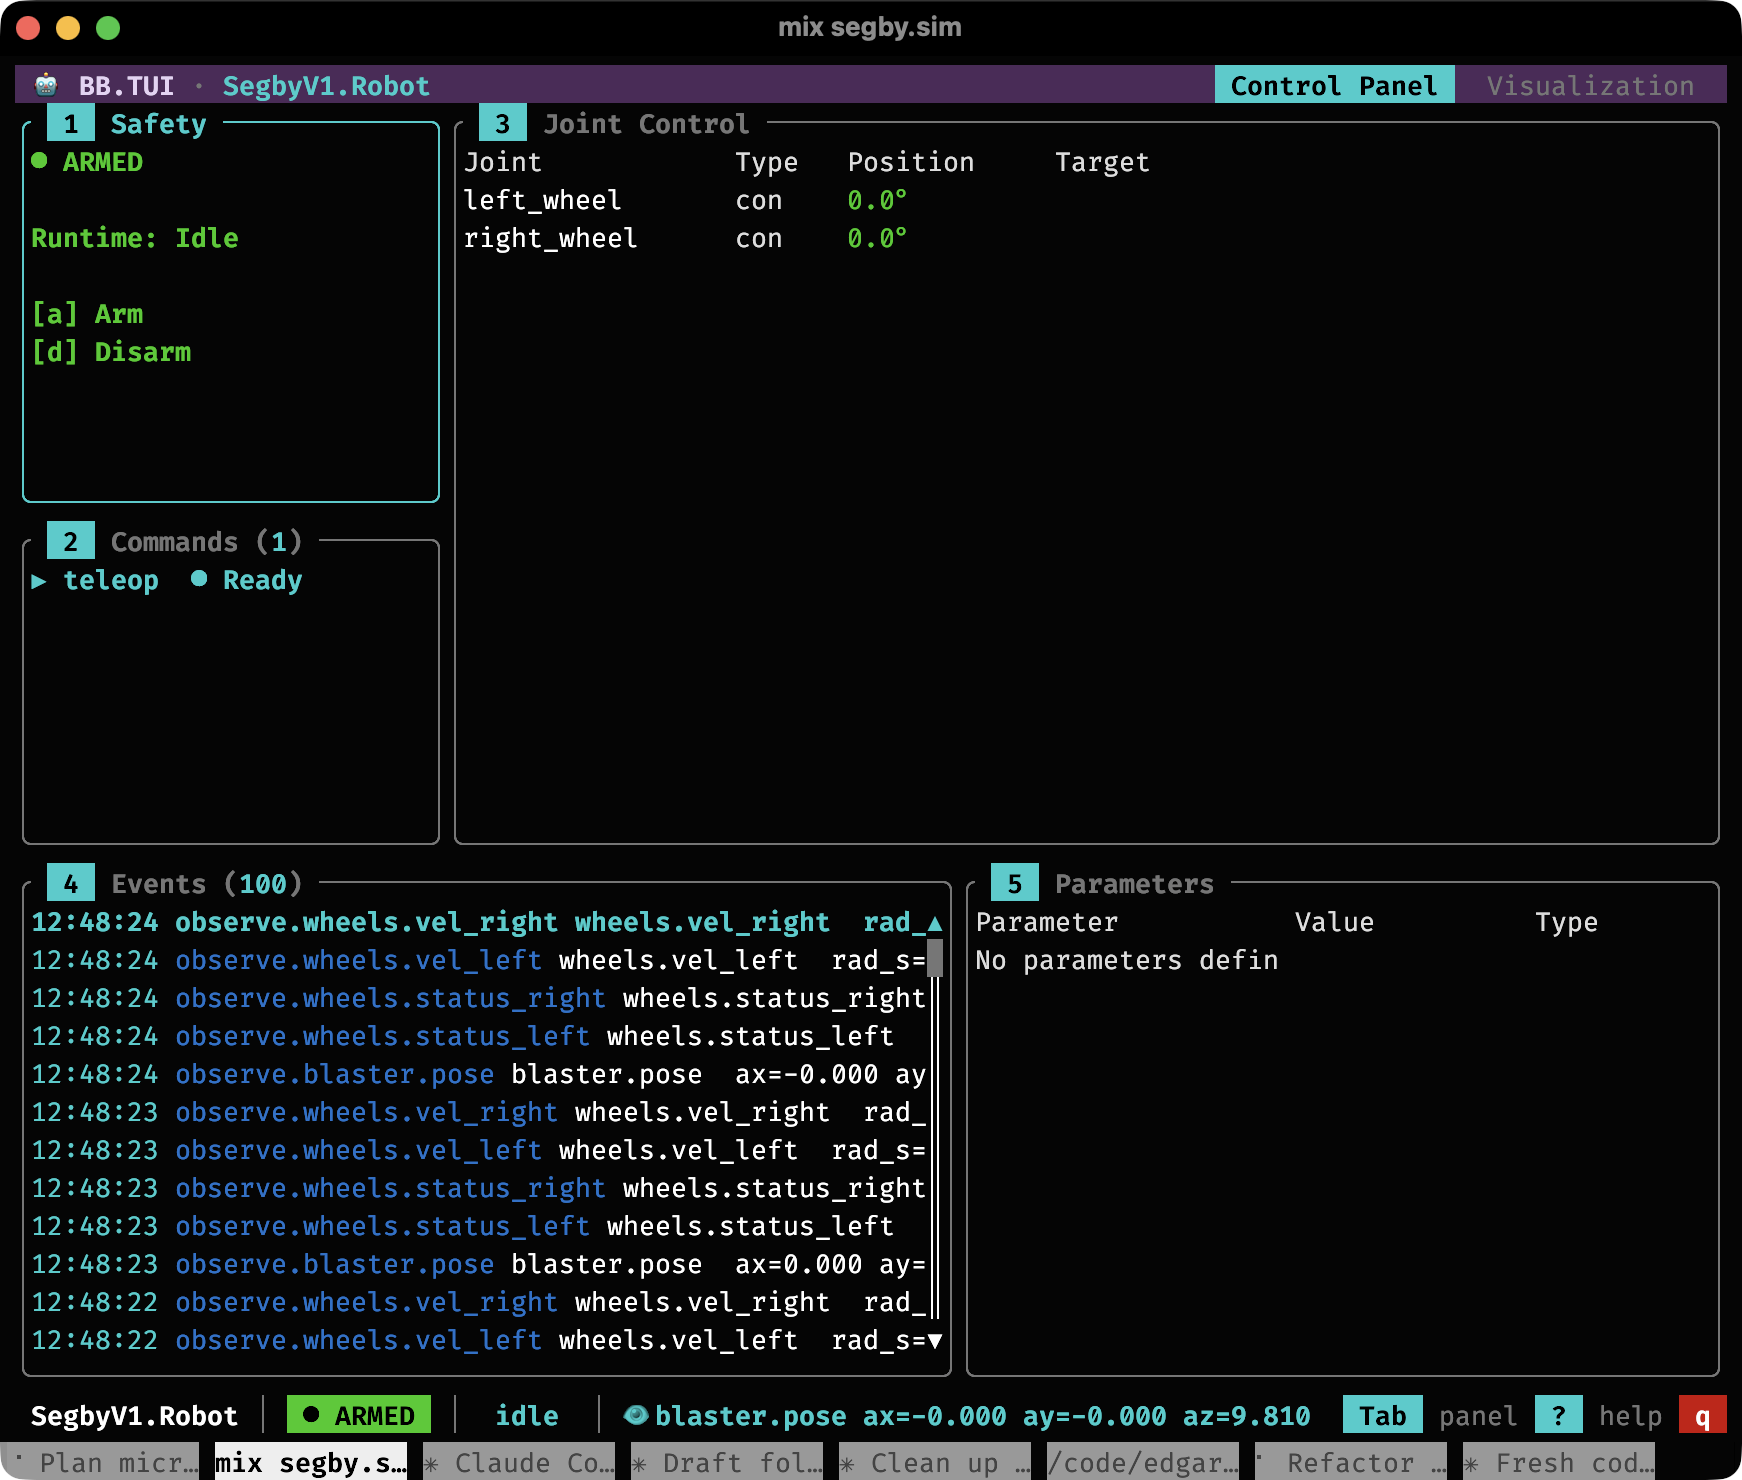Viewport: 1742px width, 1480px height.
Task: Switch to the Visualization tab
Action: point(1590,85)
